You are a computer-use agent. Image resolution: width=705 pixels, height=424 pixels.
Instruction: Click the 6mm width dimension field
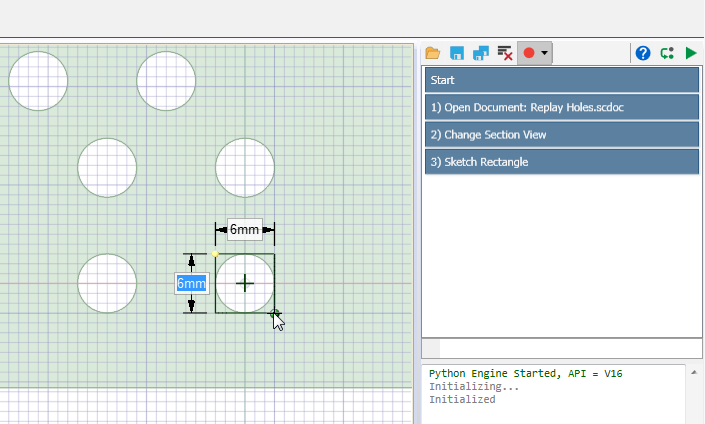pyautogui.click(x=245, y=230)
